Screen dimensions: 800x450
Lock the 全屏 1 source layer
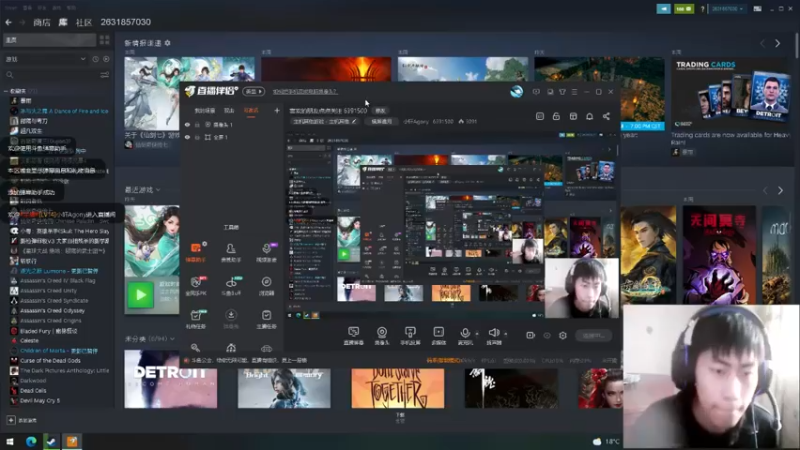(x=197, y=137)
